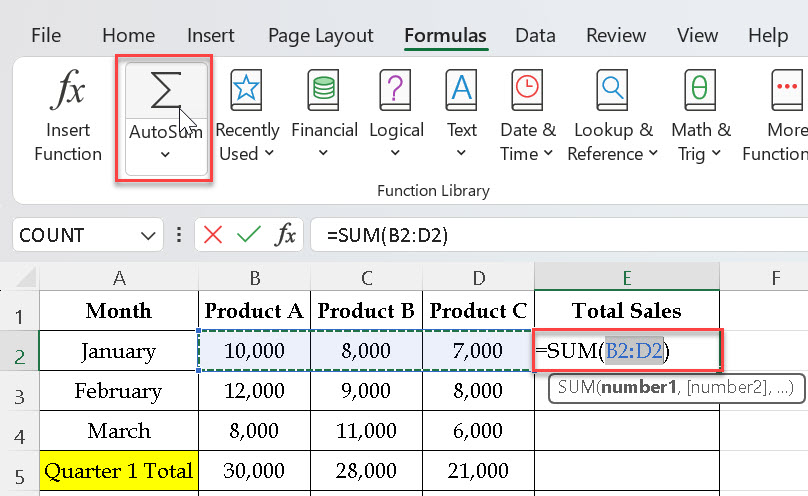Click number1 argument in SUM tooltip

tap(639, 387)
